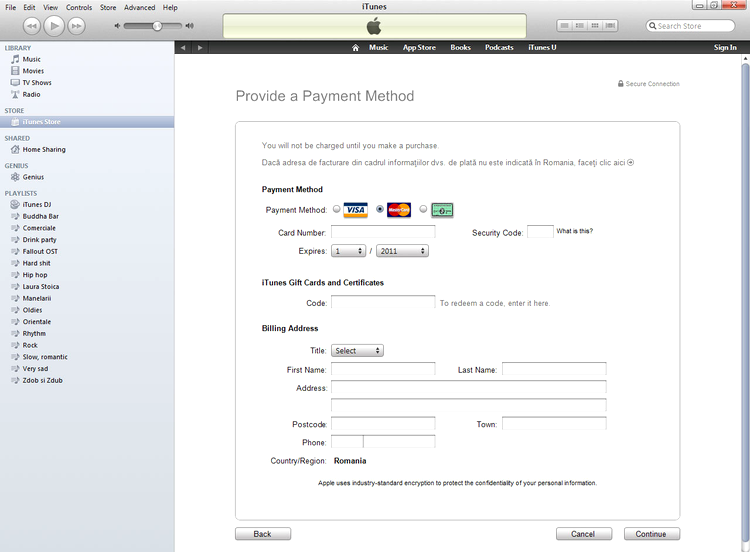Click 'What is this?' link
This screenshot has height=552, width=750.
[574, 231]
